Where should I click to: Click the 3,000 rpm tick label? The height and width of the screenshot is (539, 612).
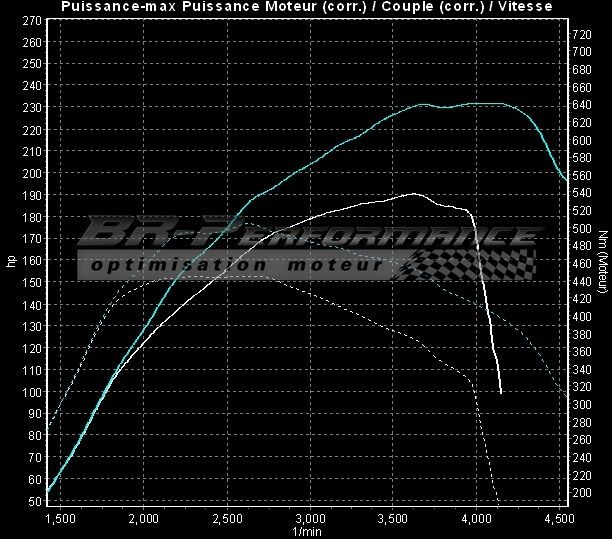click(x=311, y=518)
